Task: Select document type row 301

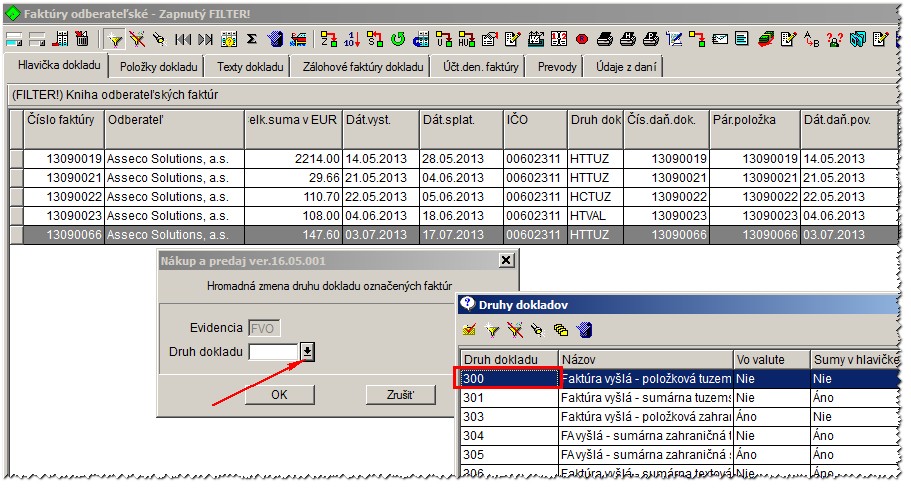Action: (680, 398)
